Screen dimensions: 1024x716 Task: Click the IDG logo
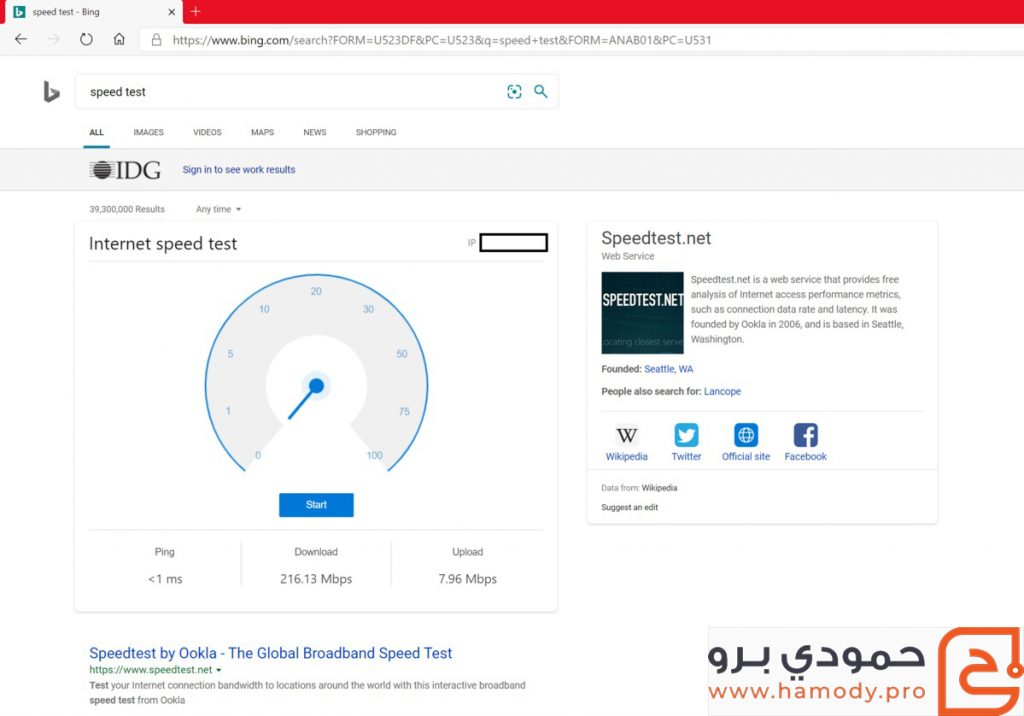[125, 170]
